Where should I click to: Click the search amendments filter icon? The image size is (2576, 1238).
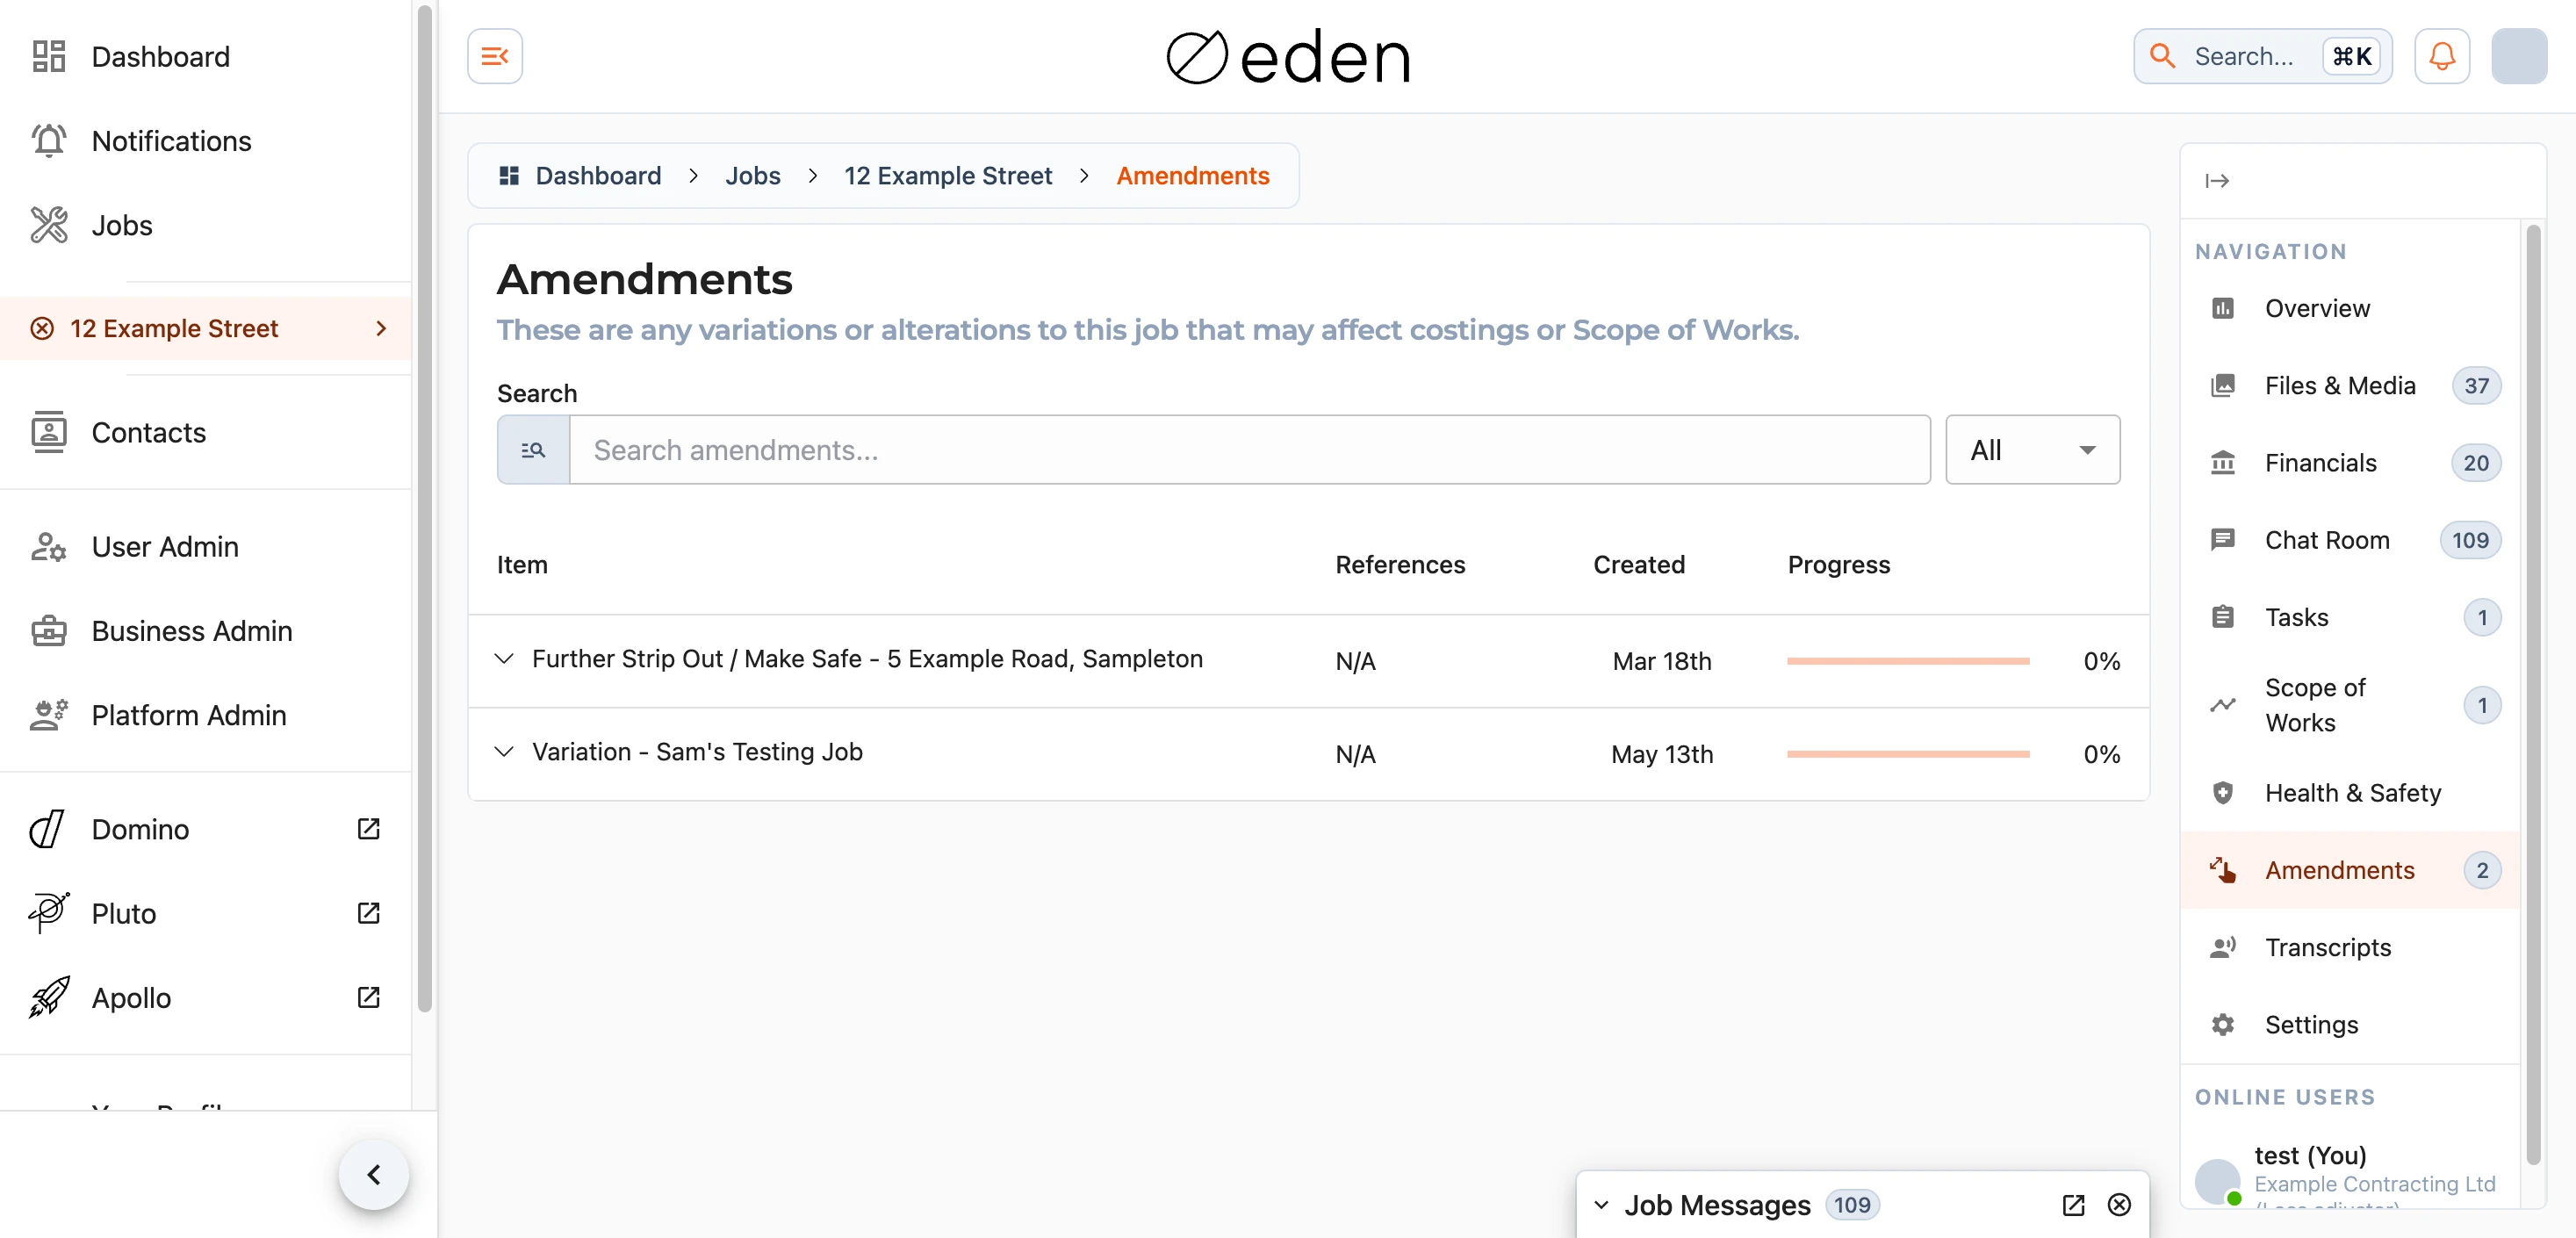(x=533, y=450)
